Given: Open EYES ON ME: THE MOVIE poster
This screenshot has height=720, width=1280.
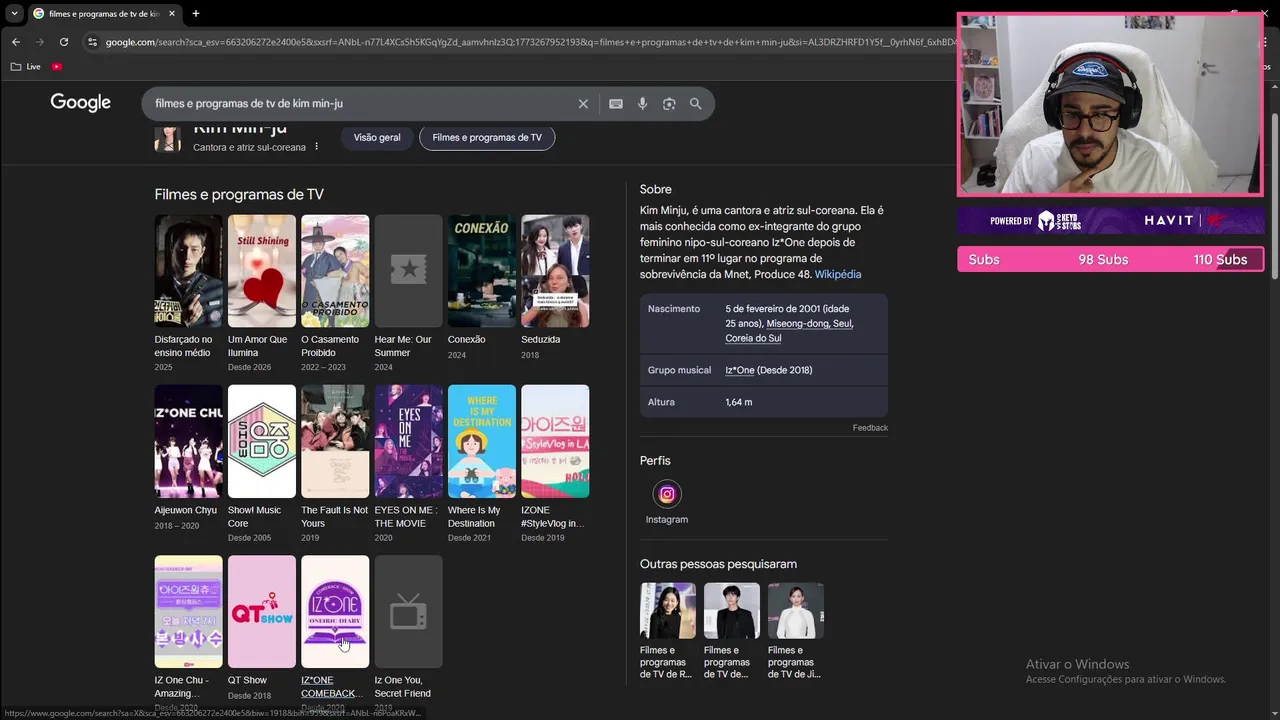Looking at the screenshot, I should [408, 441].
